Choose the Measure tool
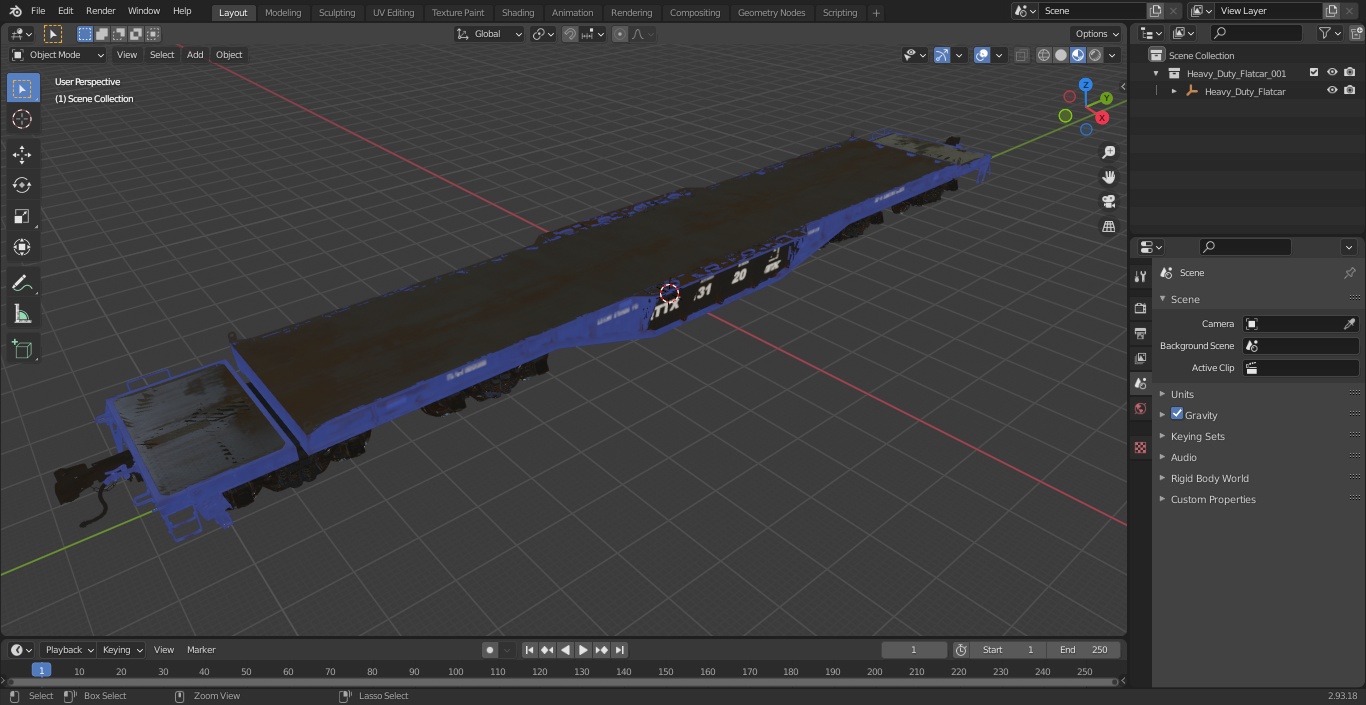This screenshot has width=1366, height=705. point(22,315)
